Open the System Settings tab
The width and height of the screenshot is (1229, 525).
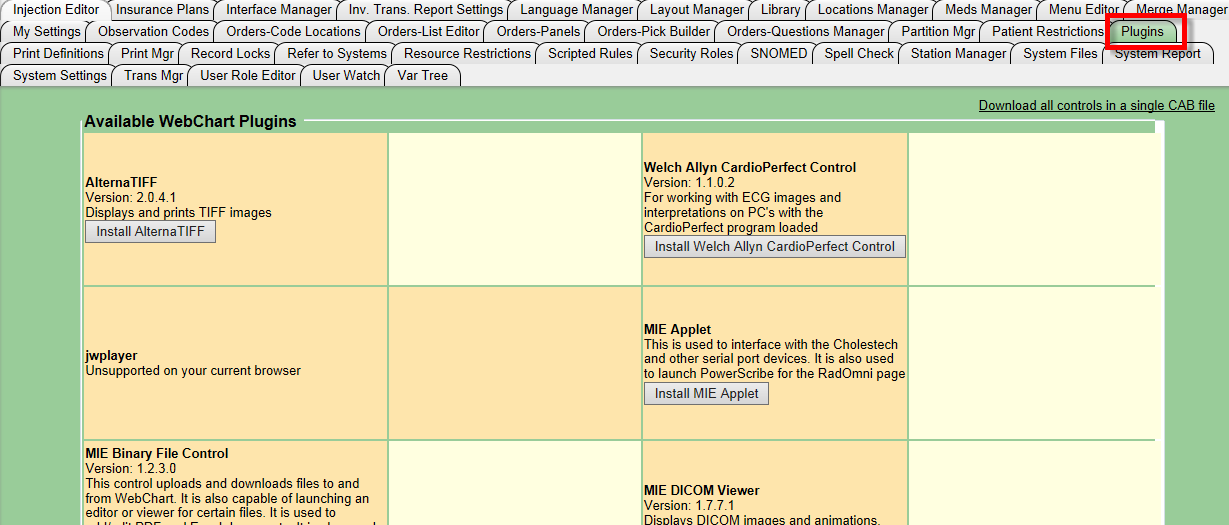tap(60, 75)
